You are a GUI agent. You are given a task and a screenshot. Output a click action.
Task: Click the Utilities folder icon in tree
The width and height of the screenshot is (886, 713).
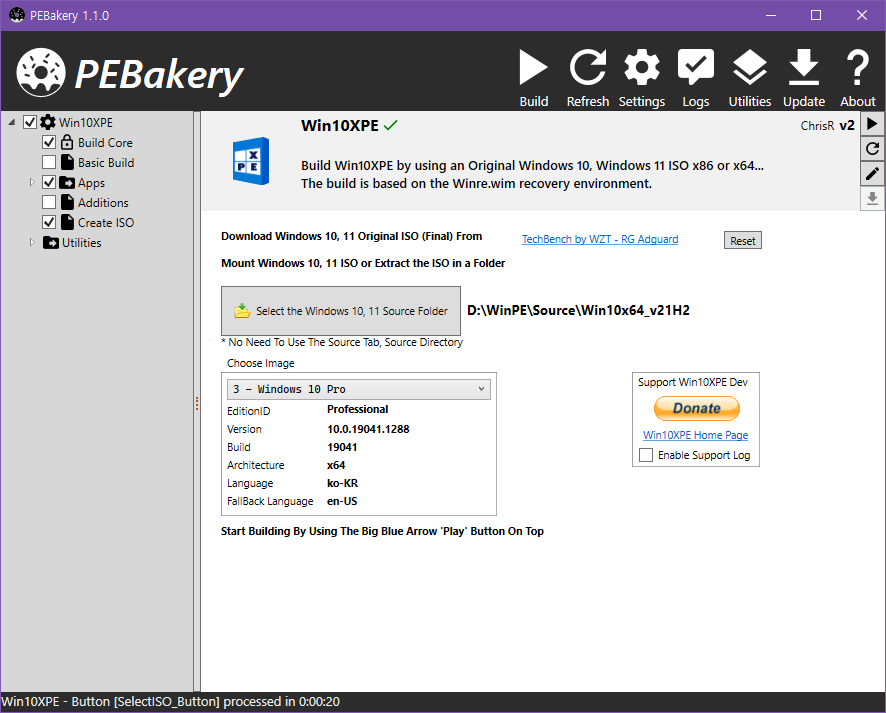[51, 242]
